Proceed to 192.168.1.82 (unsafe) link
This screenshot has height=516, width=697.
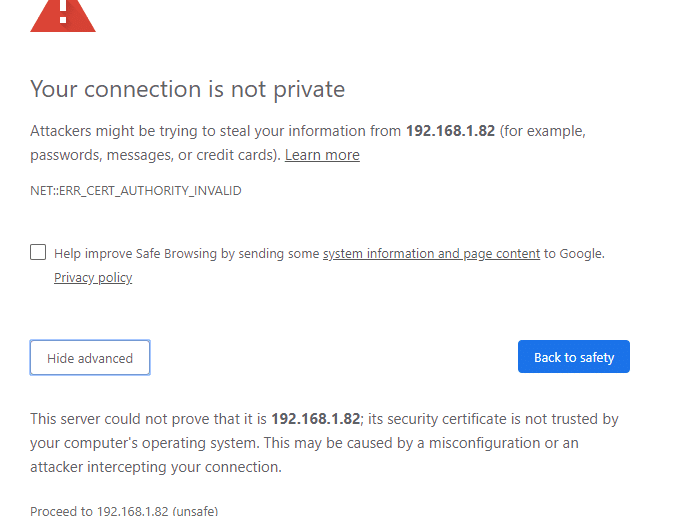[x=124, y=510]
